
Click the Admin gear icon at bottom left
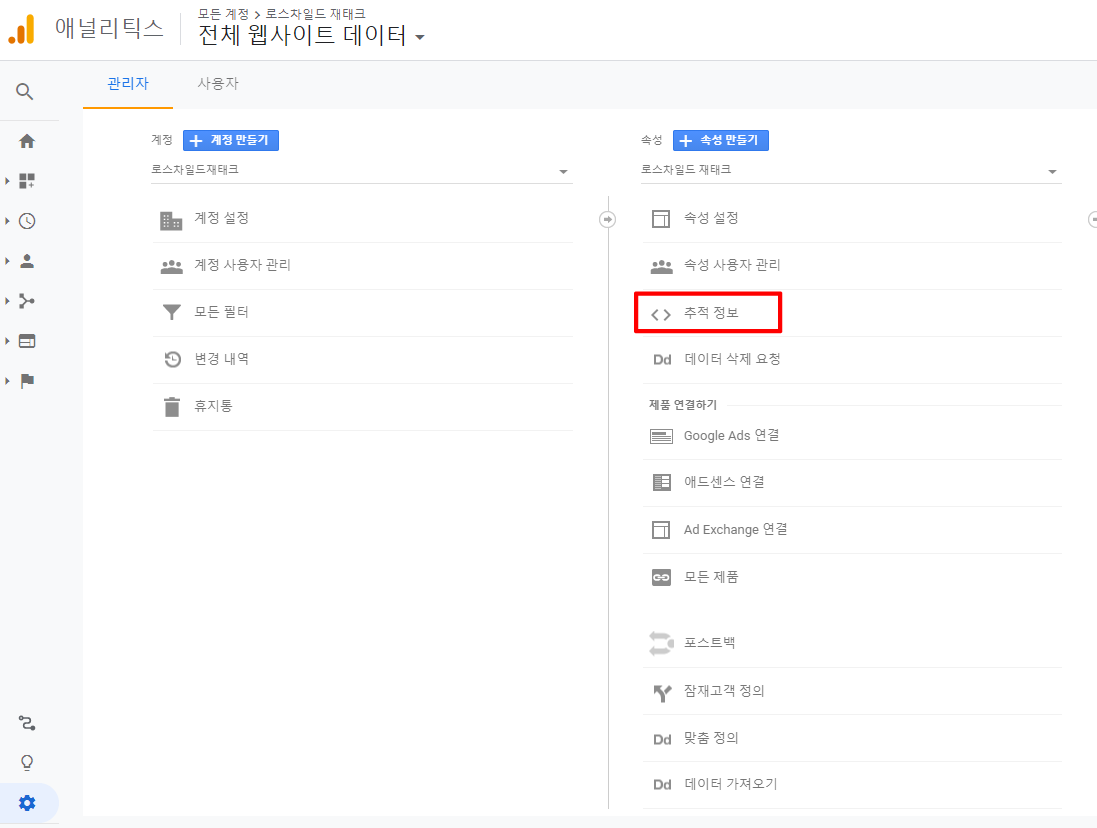pyautogui.click(x=28, y=802)
